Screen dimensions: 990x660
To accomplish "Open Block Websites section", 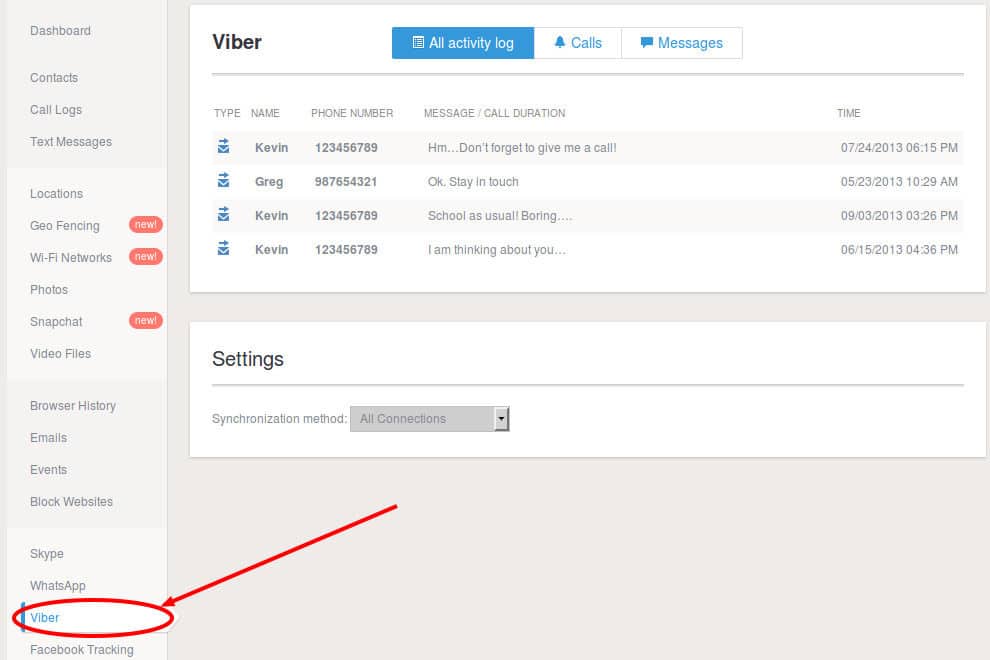I will [71, 502].
